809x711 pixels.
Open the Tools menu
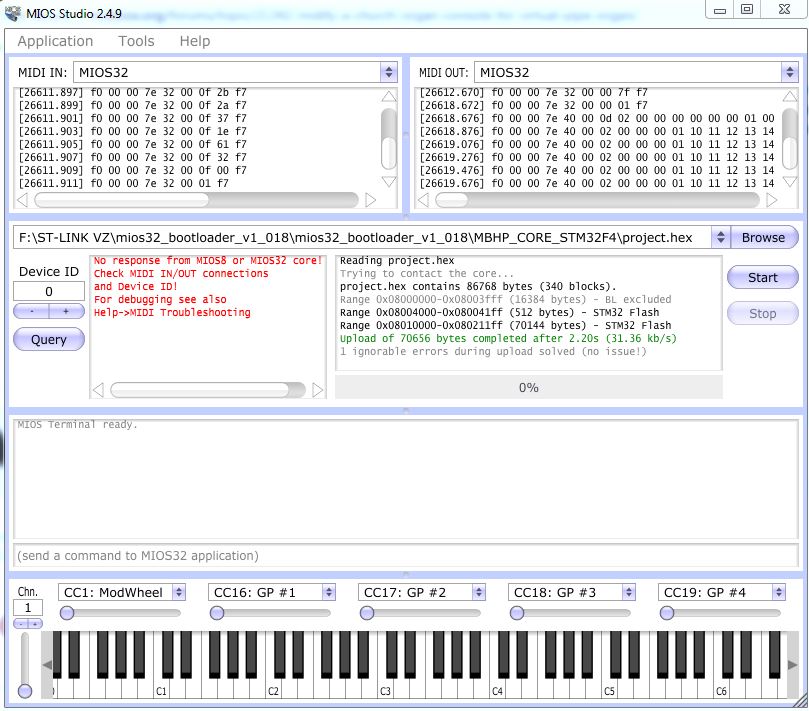[x=136, y=41]
